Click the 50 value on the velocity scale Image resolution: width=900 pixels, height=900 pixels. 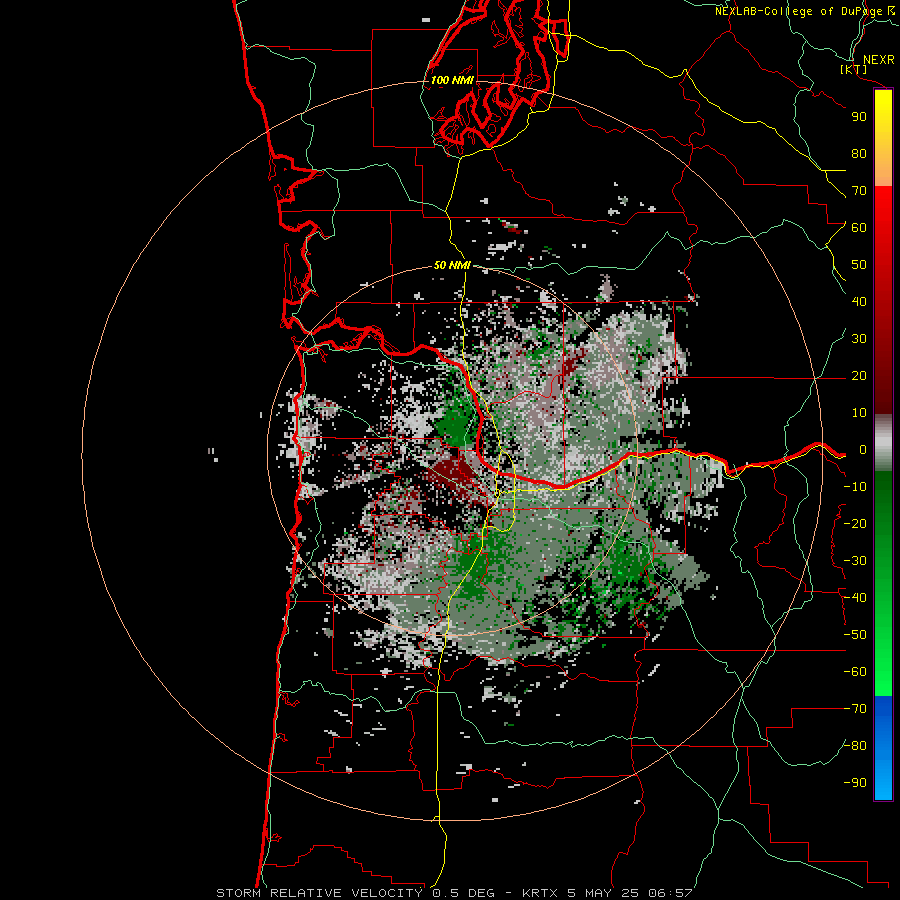[859, 265]
